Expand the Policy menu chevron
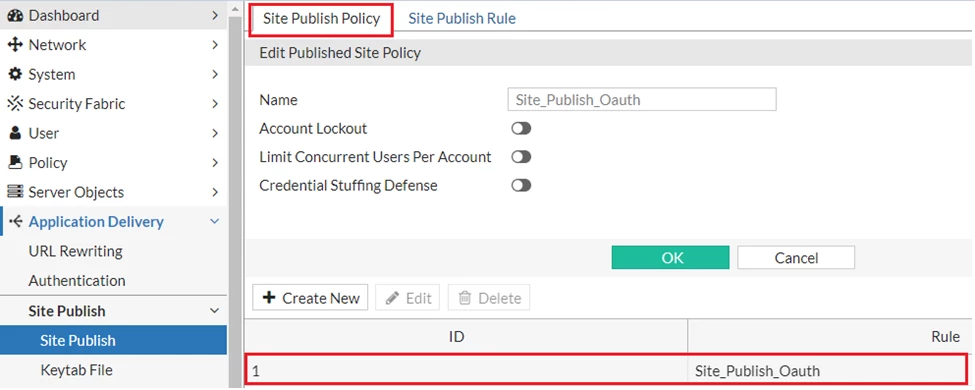975x390 pixels. pos(215,163)
